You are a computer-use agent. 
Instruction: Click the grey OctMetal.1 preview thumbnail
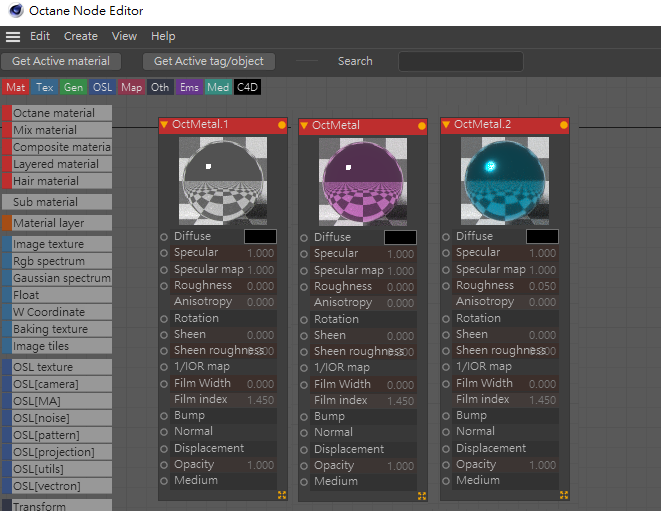[223, 181]
